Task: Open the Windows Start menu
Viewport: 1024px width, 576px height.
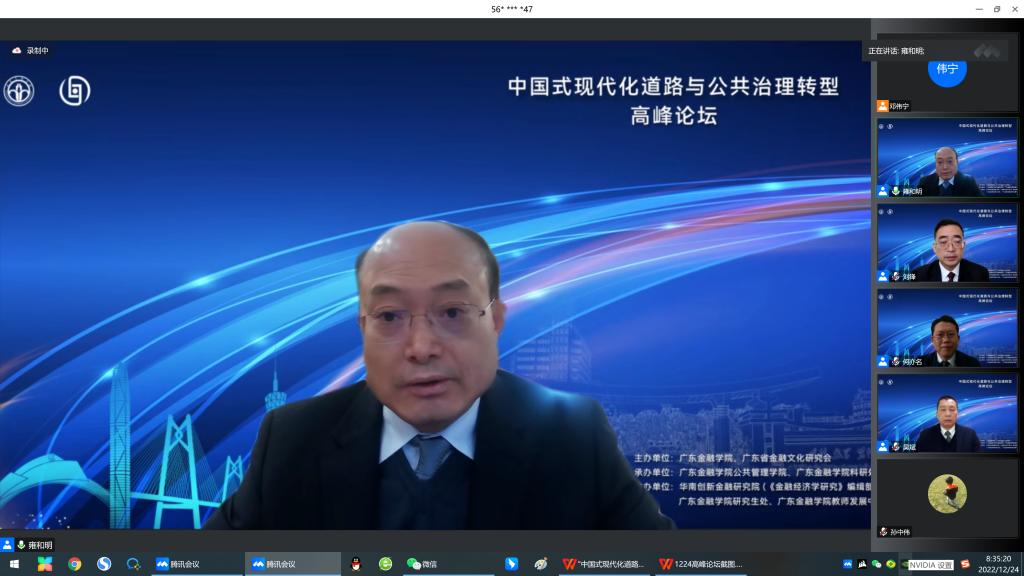Action: click(14, 564)
